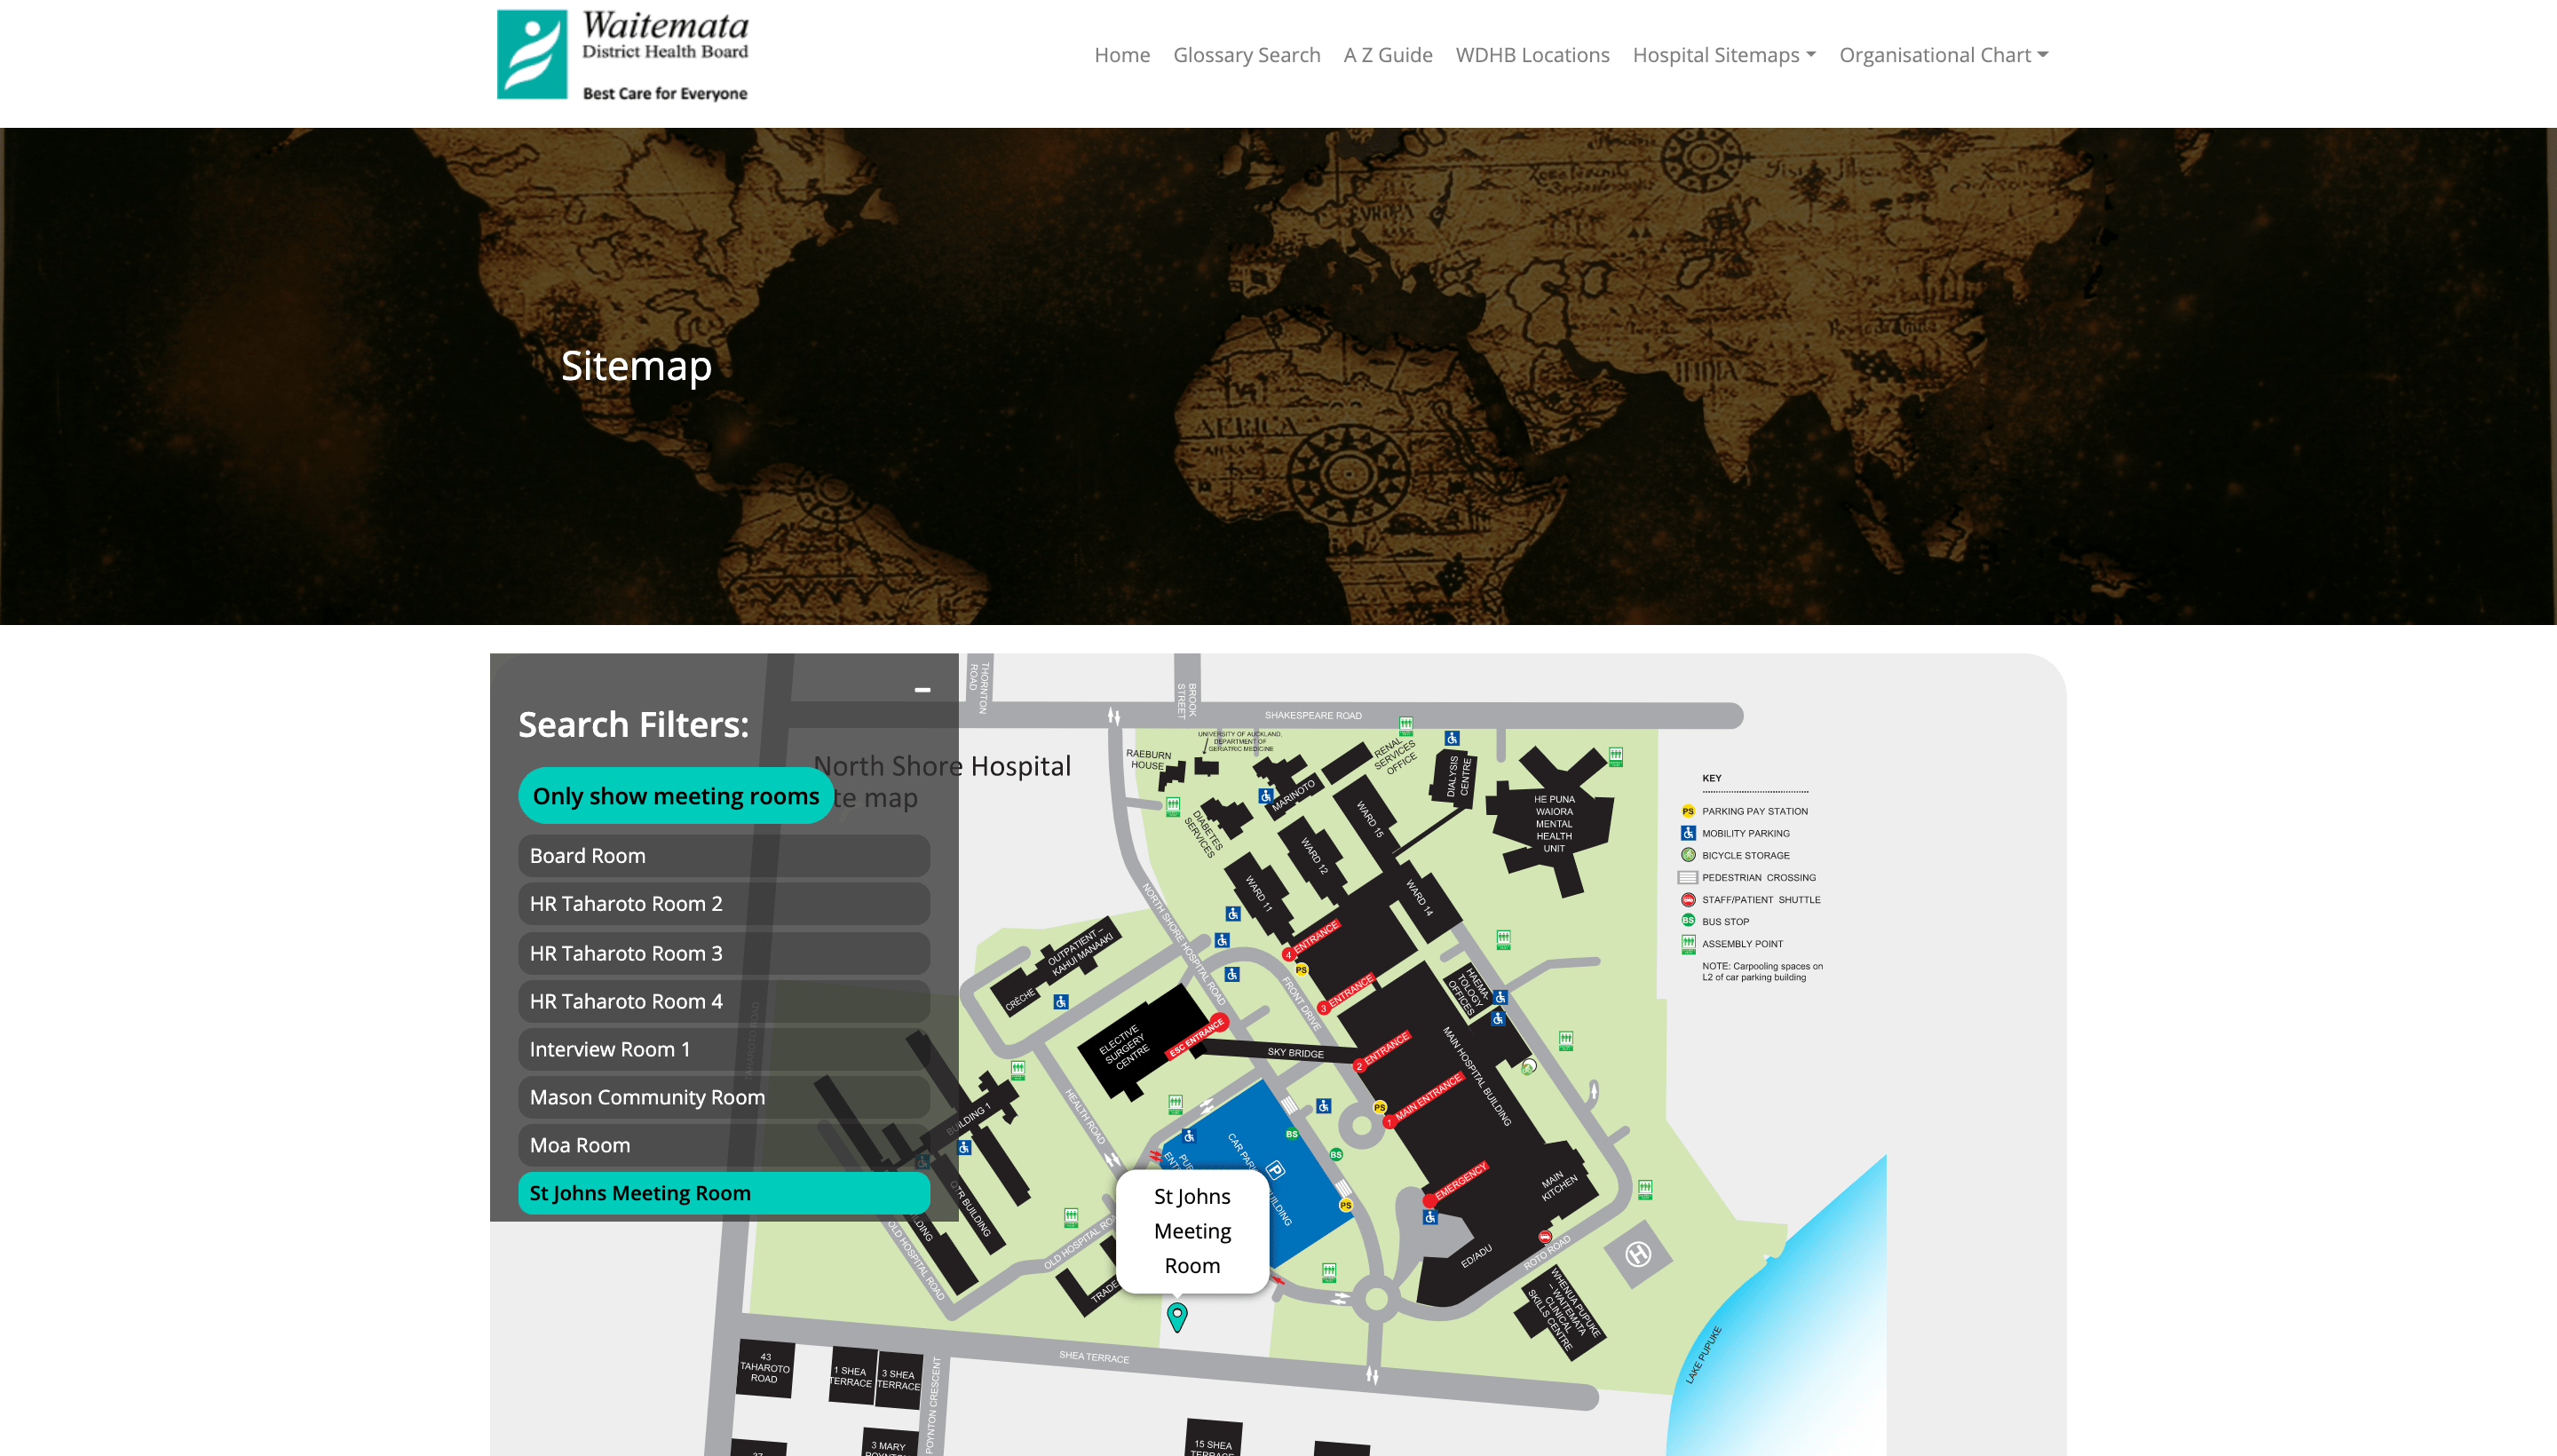Screen dimensions: 2557x1456
Task: Collapse the Search Filters panel with minus button
Action: 922,690
